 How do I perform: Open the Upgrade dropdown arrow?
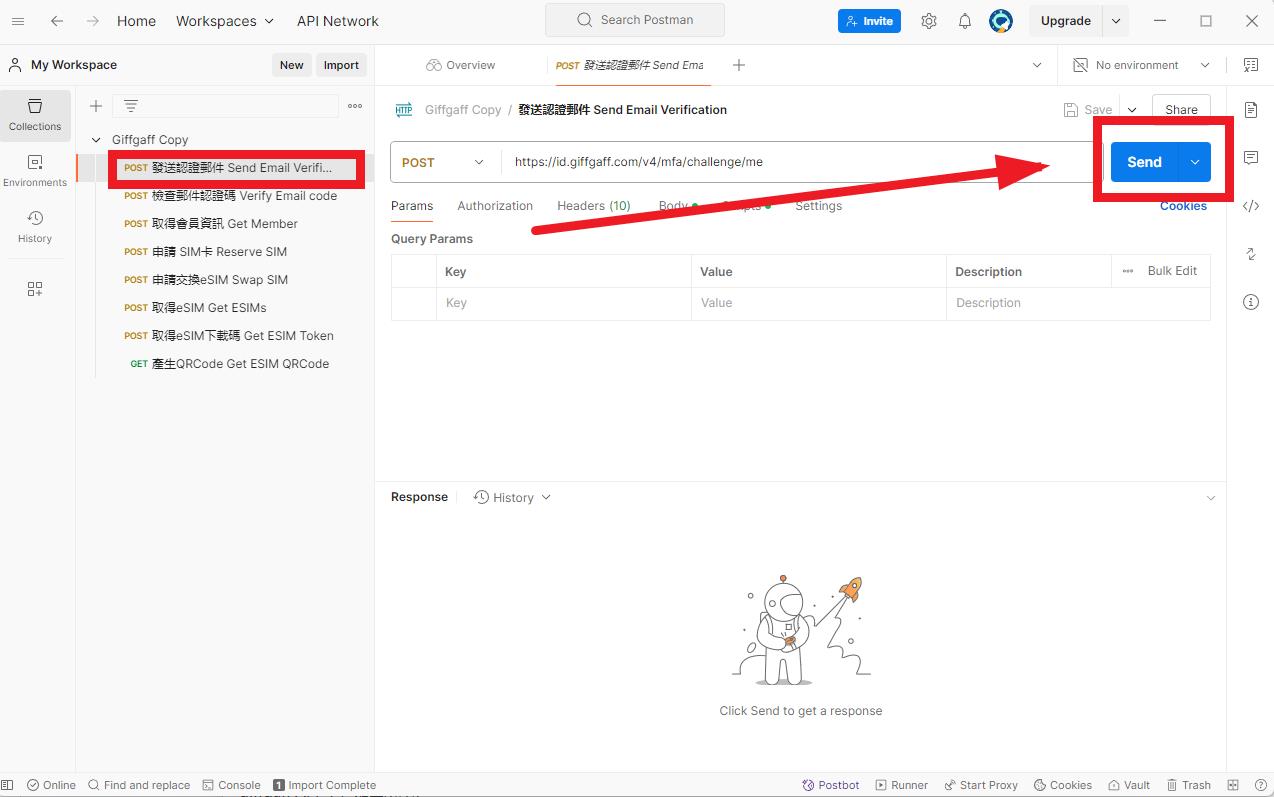[x=1116, y=21]
